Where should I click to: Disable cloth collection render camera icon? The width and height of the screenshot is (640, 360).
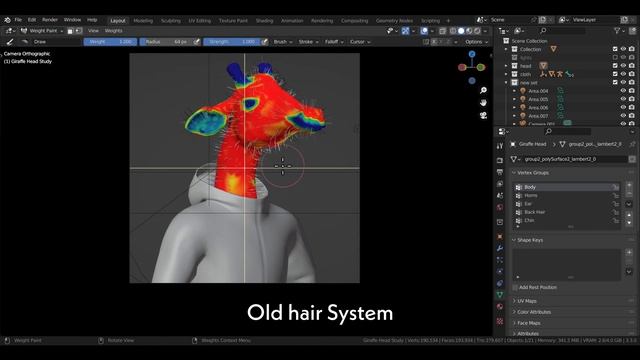[632, 74]
